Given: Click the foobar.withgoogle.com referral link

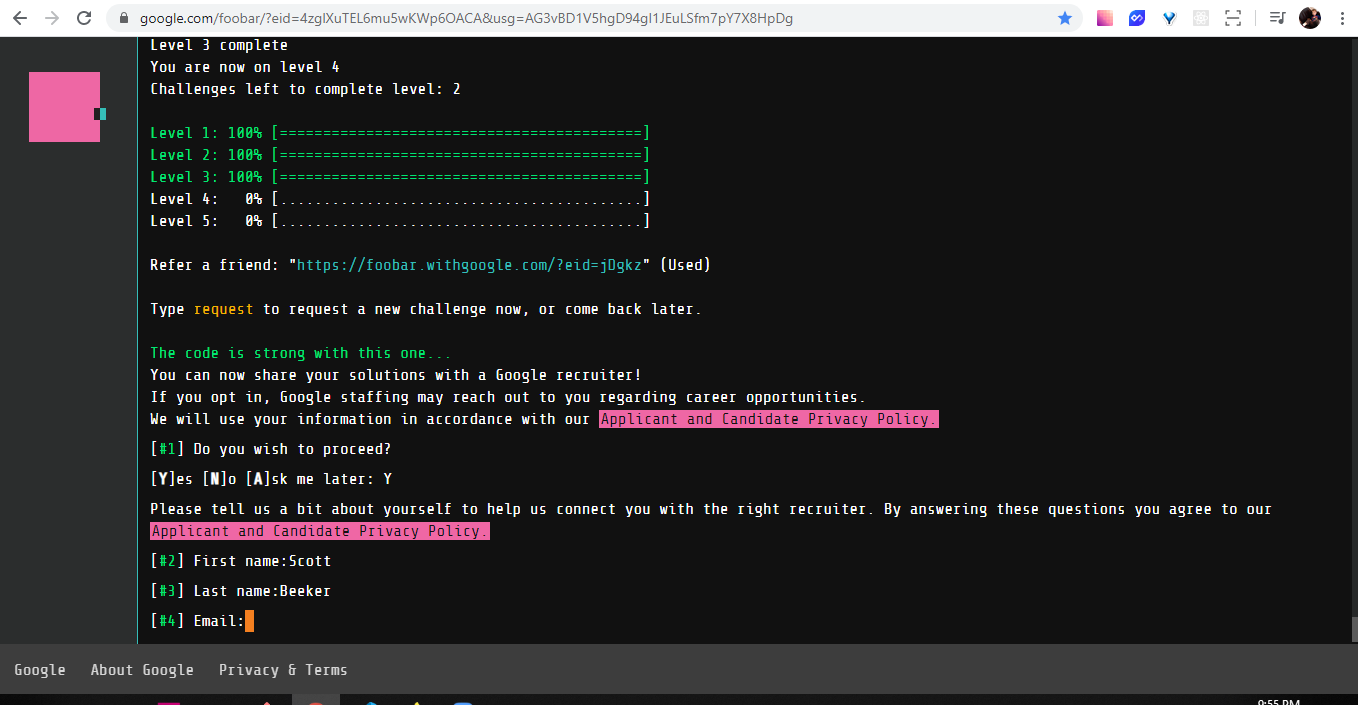Looking at the screenshot, I should click(469, 265).
